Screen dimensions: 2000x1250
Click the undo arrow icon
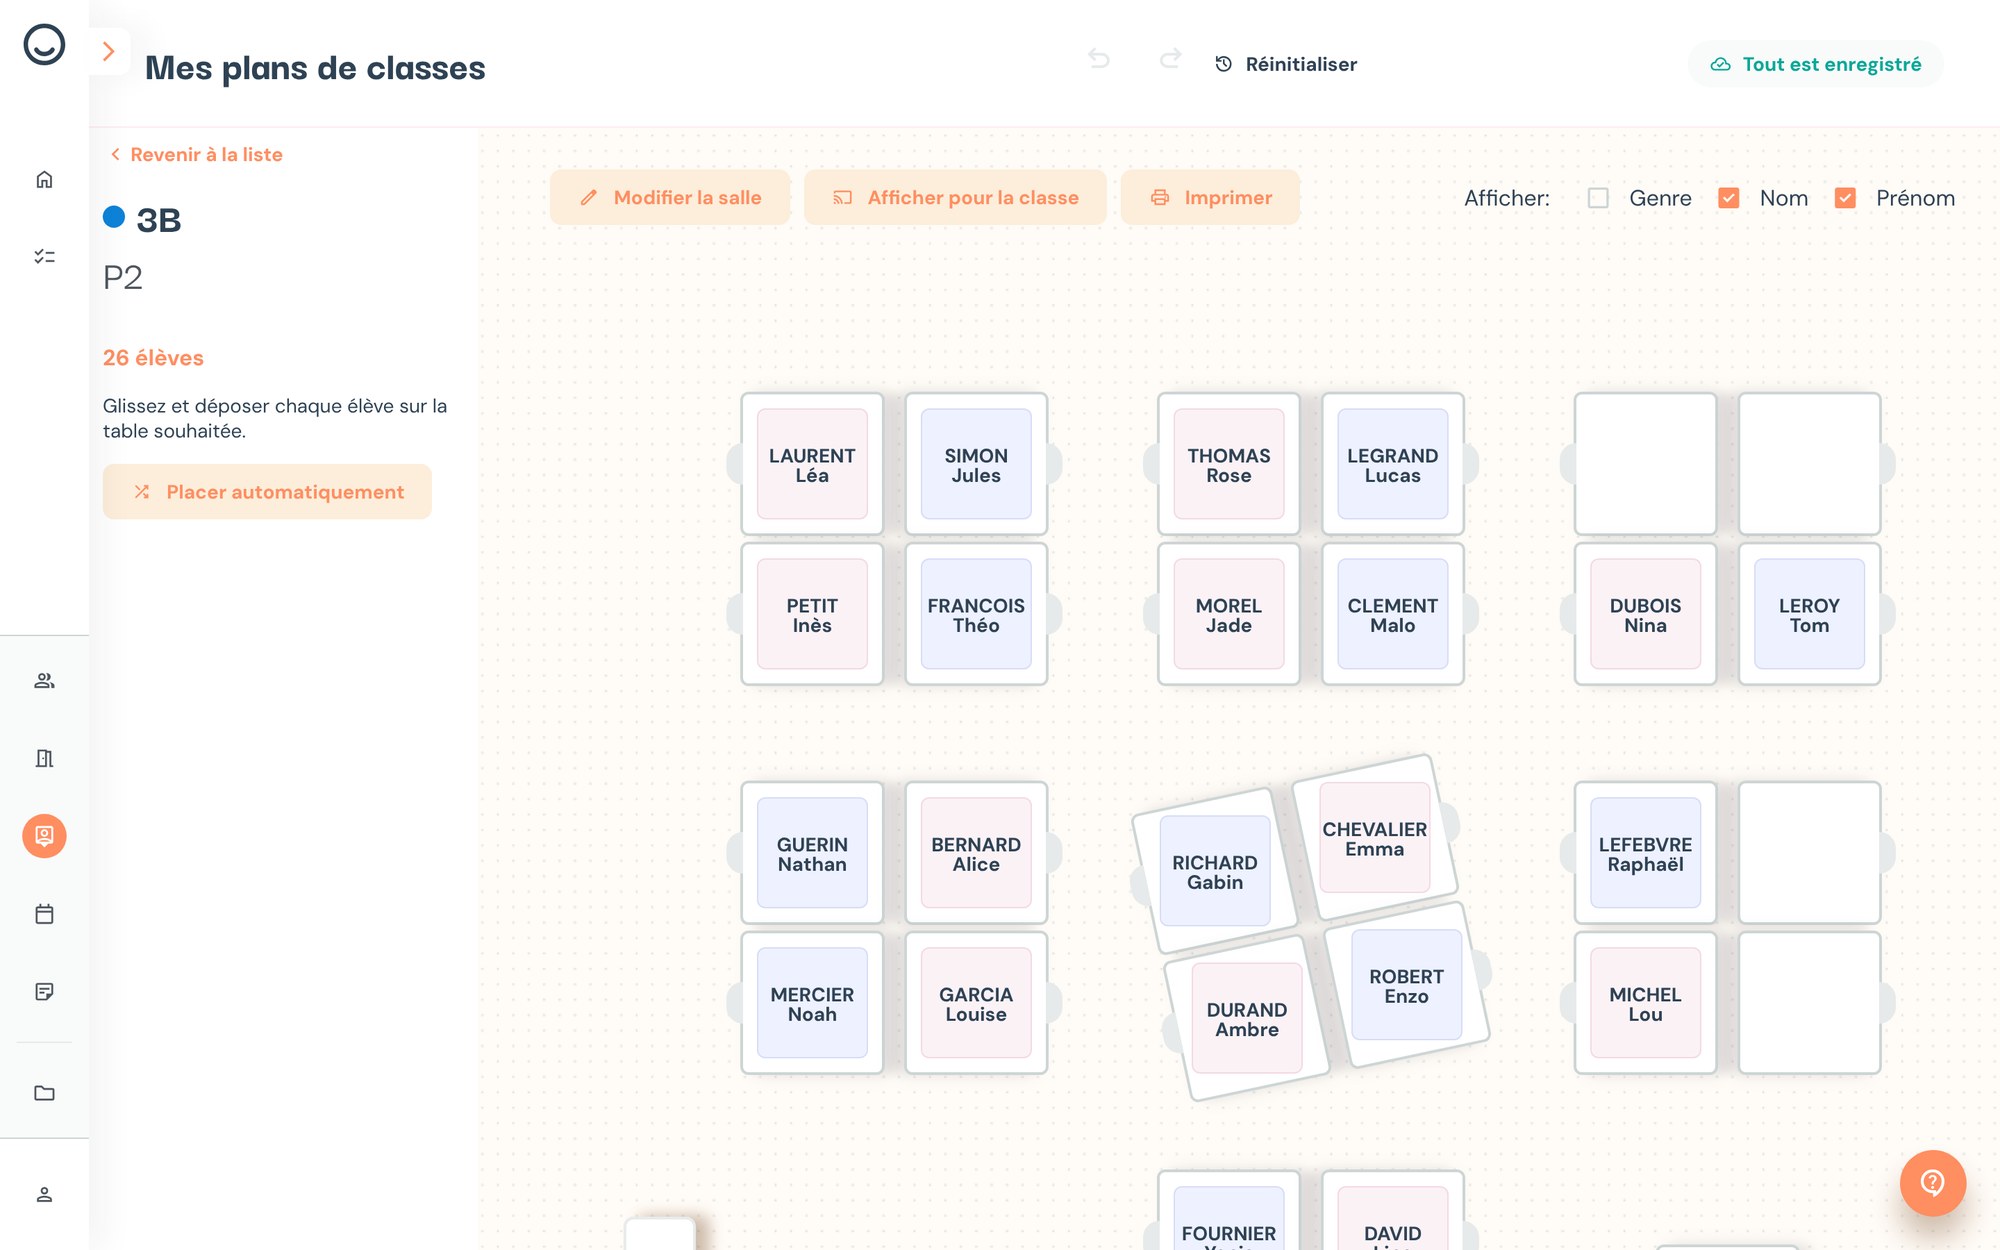1099,59
